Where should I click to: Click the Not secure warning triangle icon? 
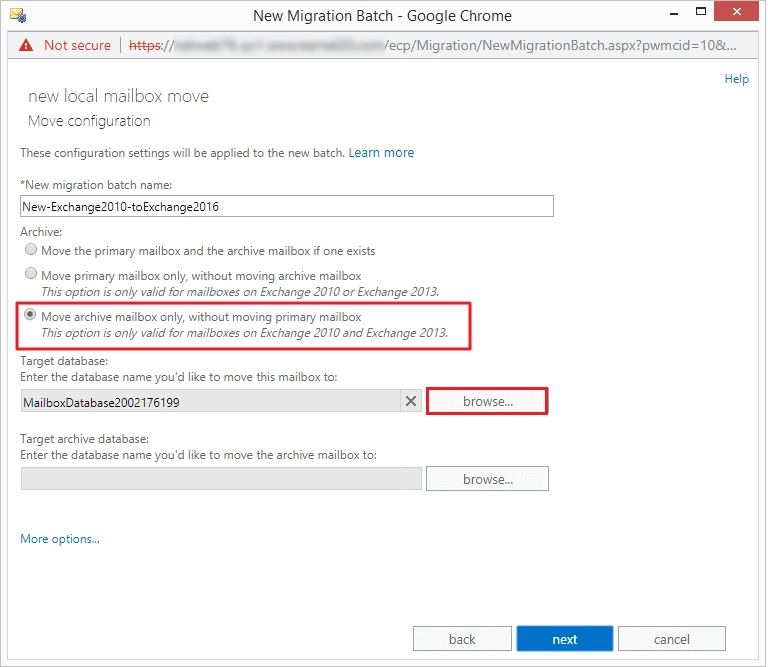26,46
